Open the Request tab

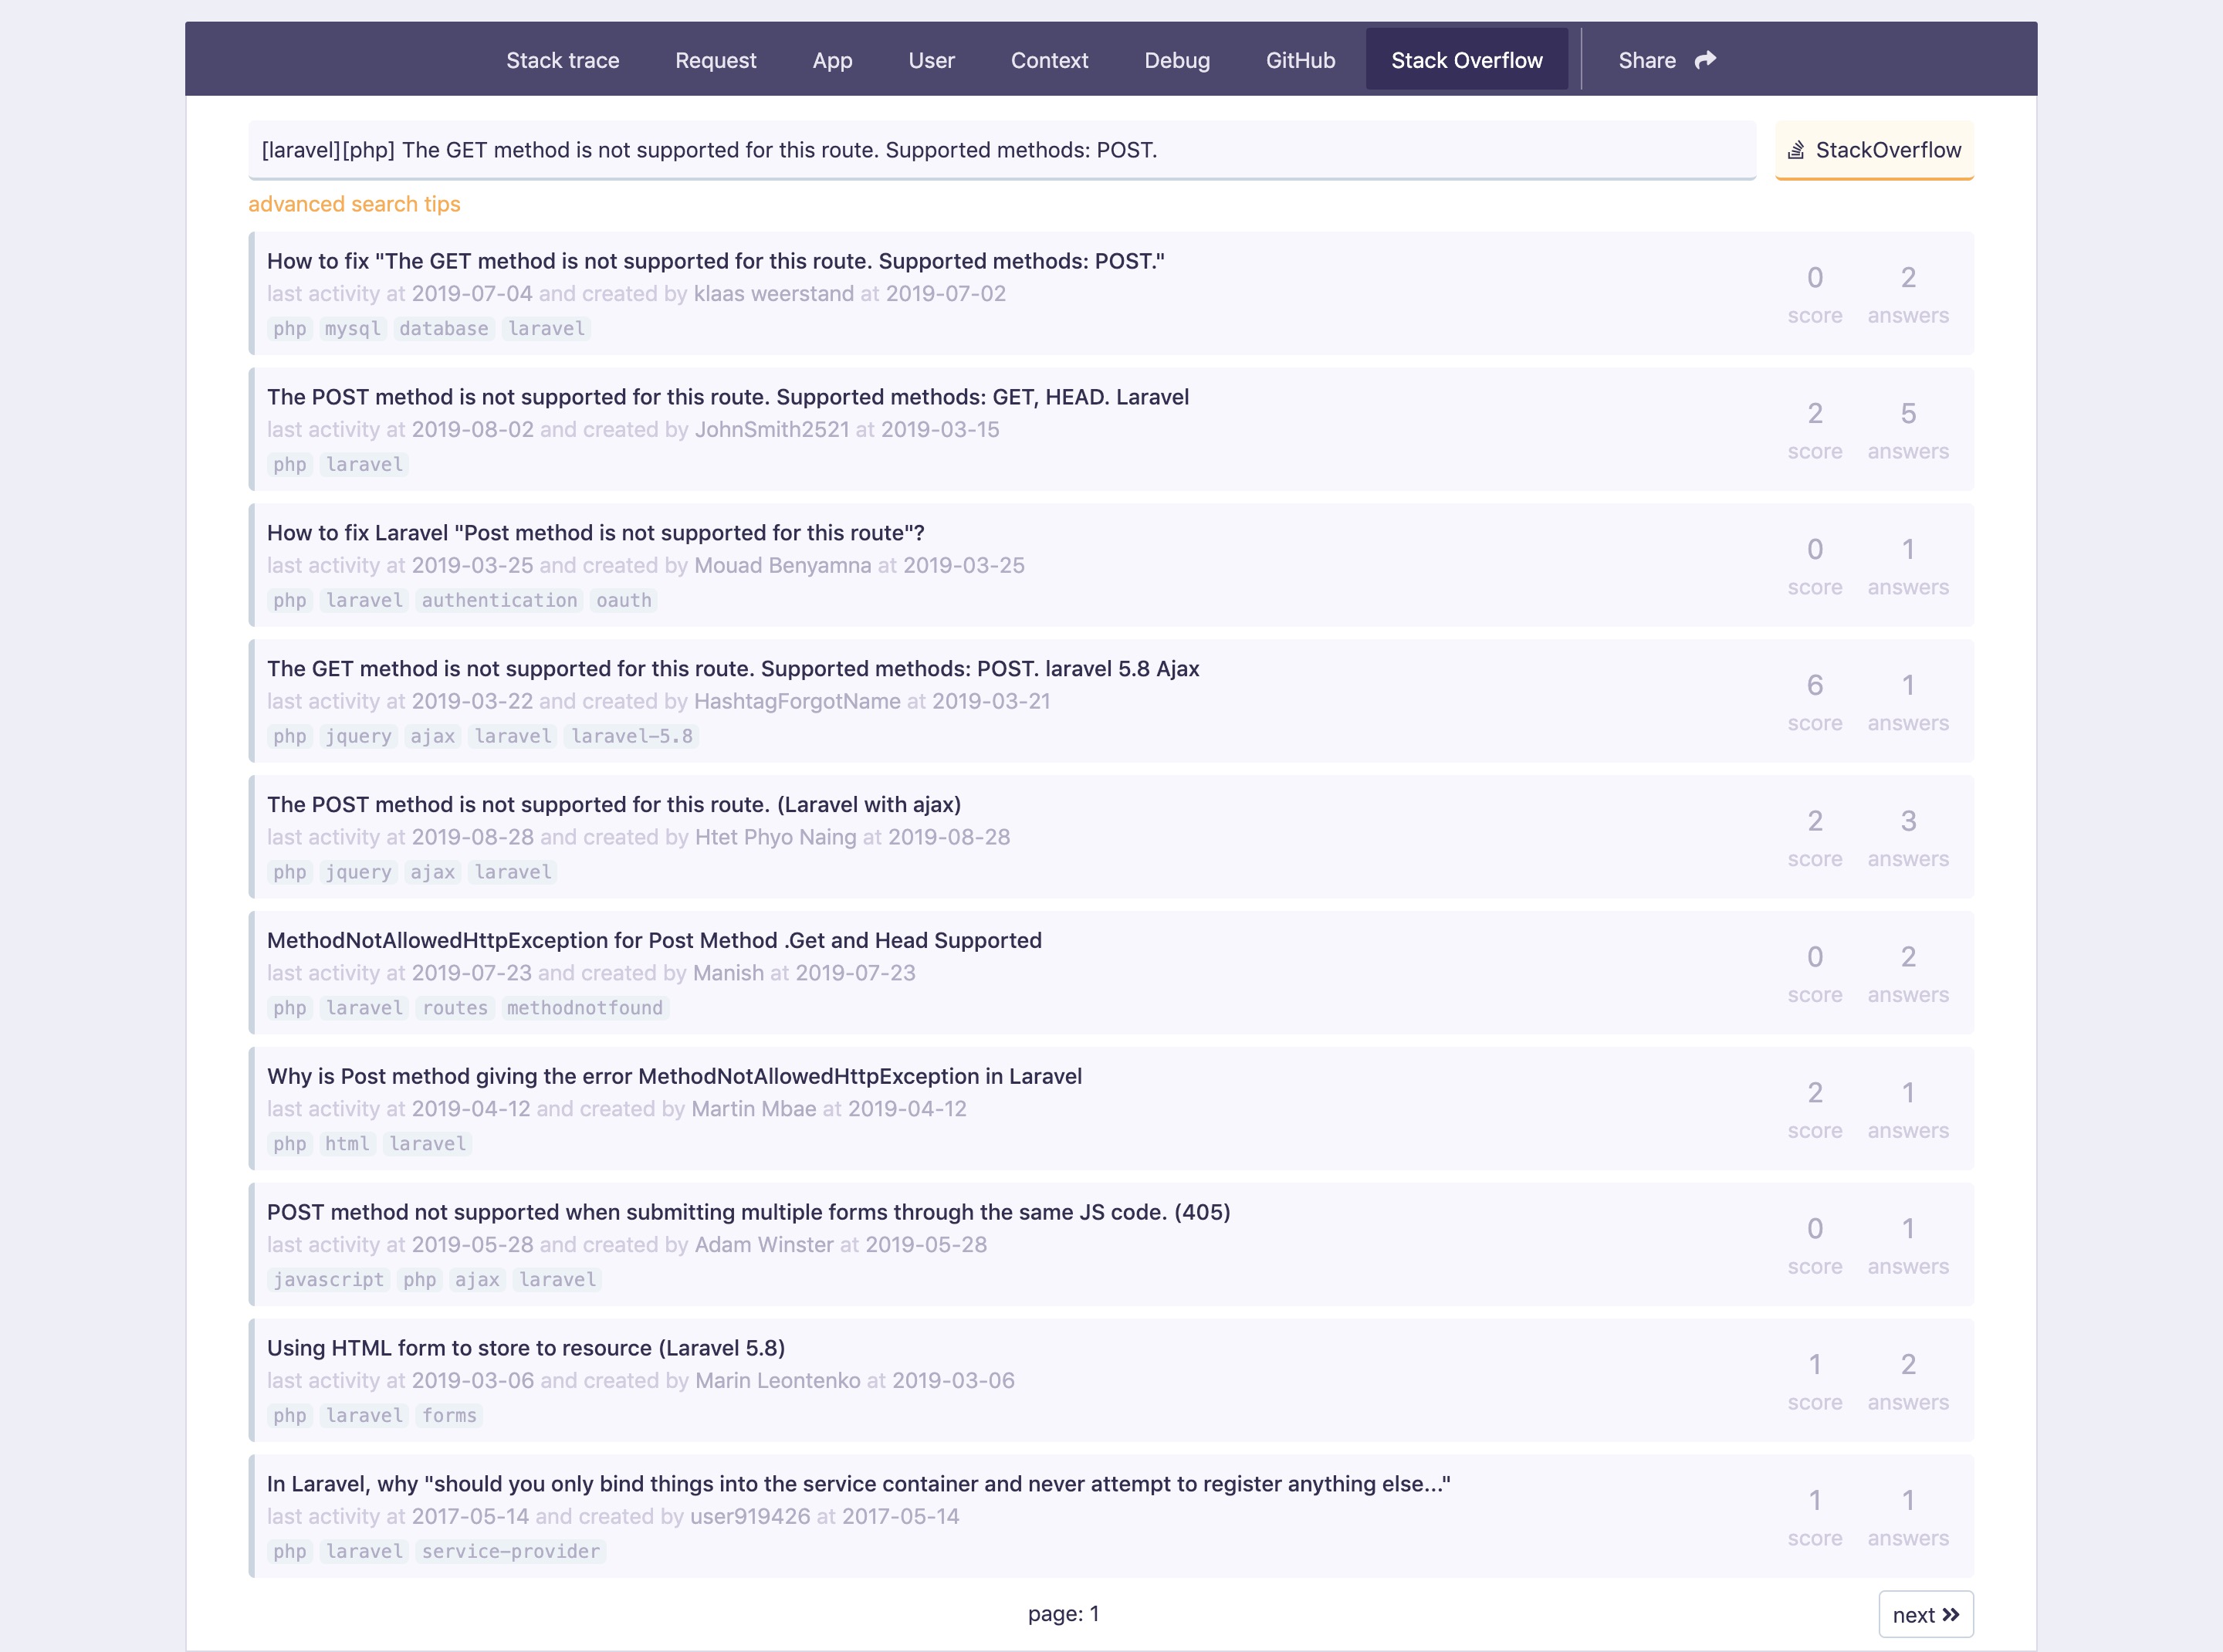point(715,57)
